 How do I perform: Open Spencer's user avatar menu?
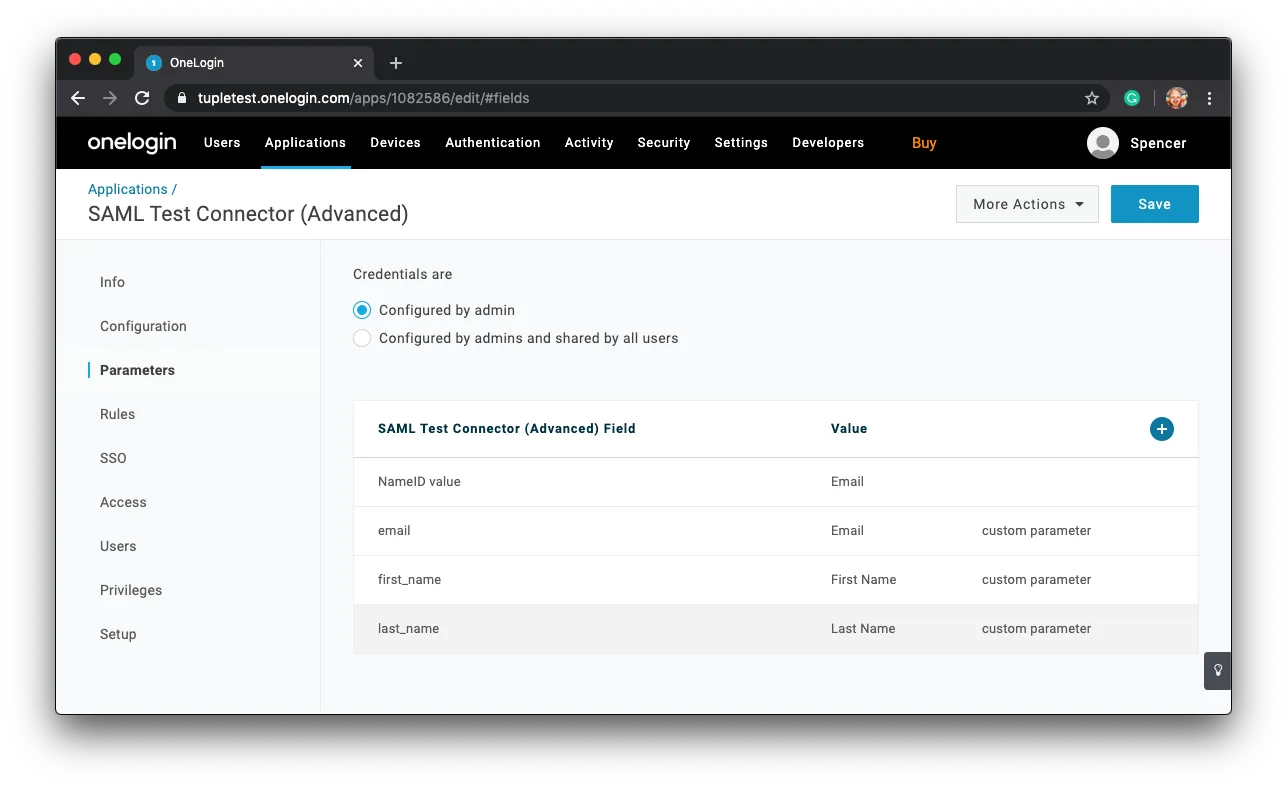[x=1102, y=143]
